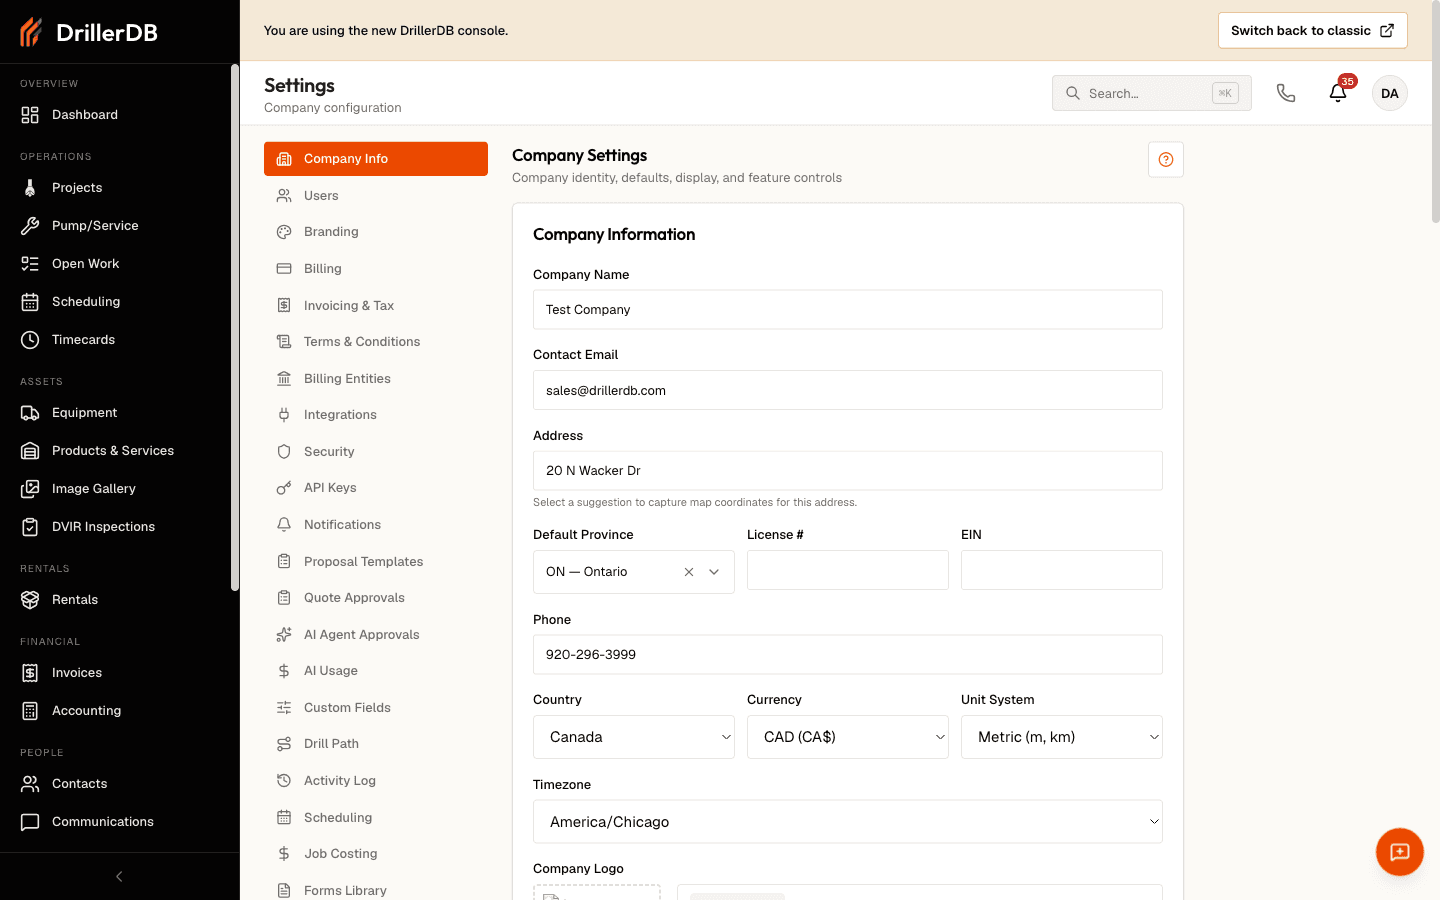Open the Timezone dropdown
1440x900 pixels.
tap(848, 822)
